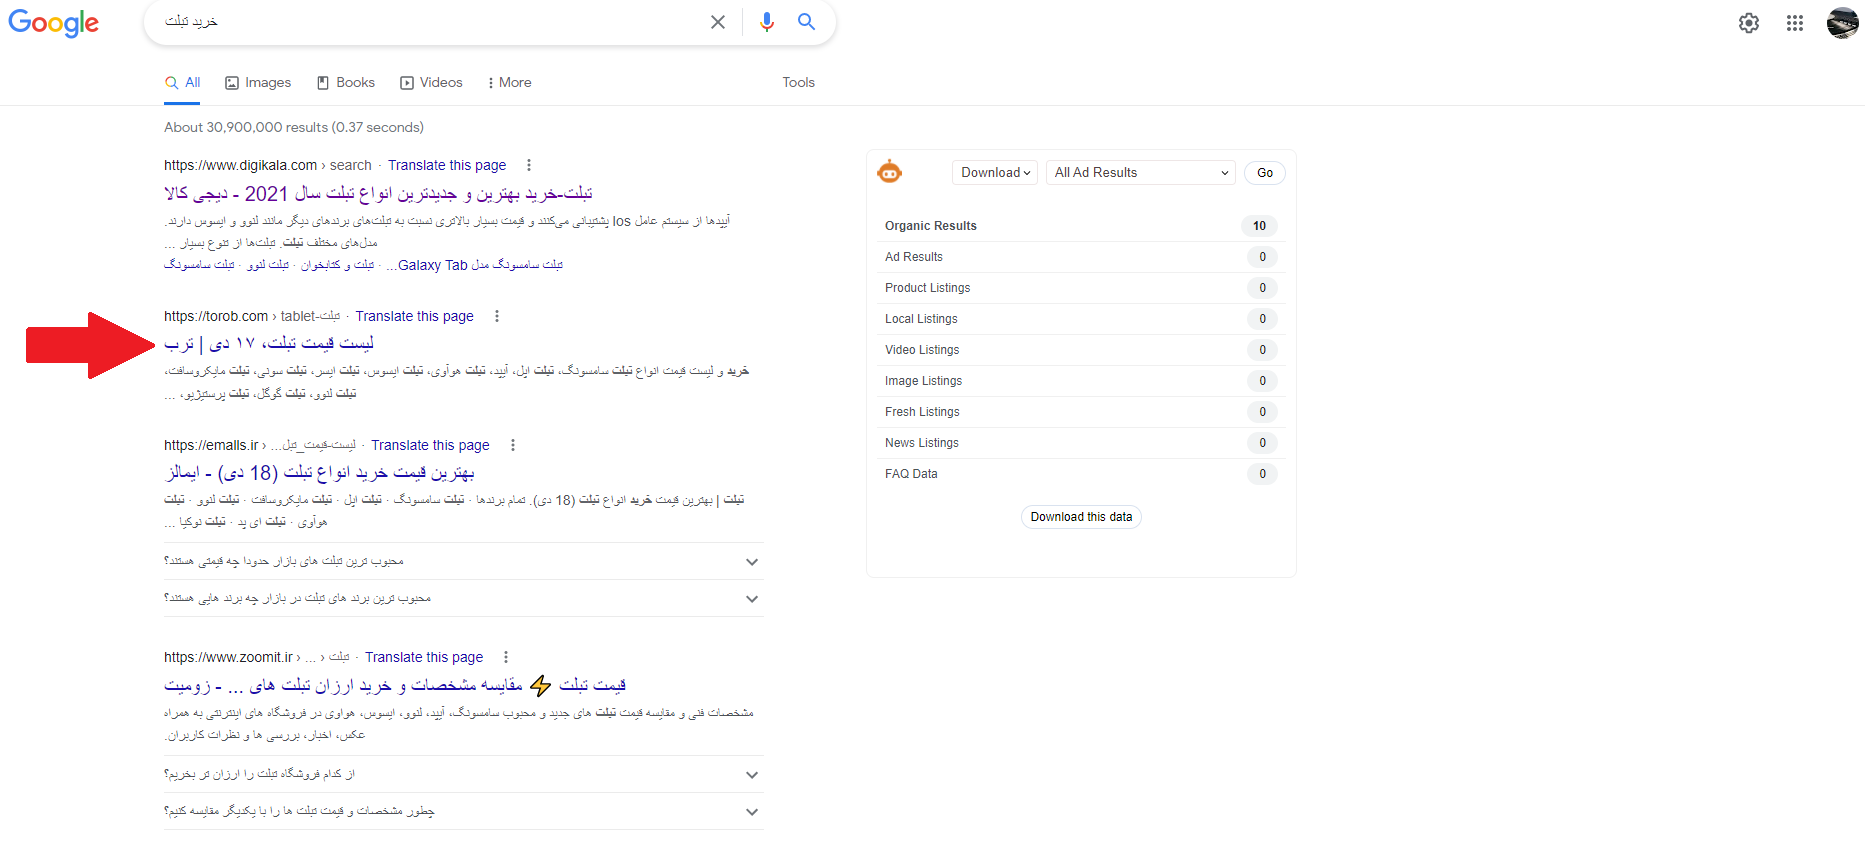This screenshot has height=841, width=1865.
Task: Click the https://torob.com URL text
Action: click(216, 316)
